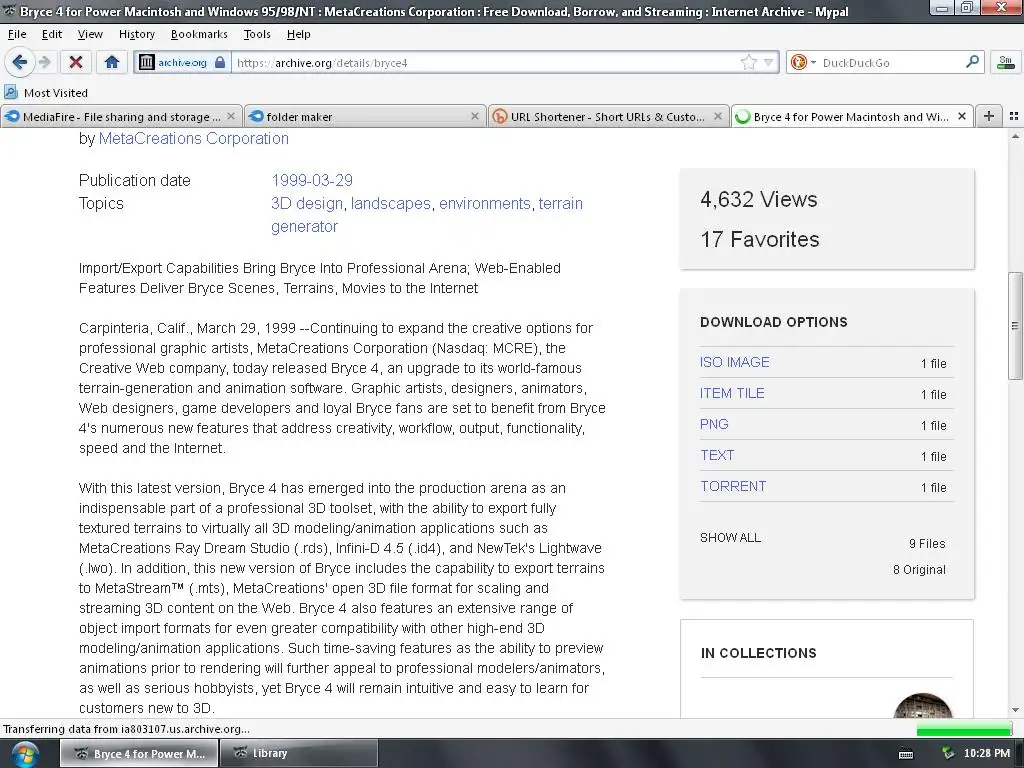
Task: Close the Bryce 4 tab
Action: point(961,116)
